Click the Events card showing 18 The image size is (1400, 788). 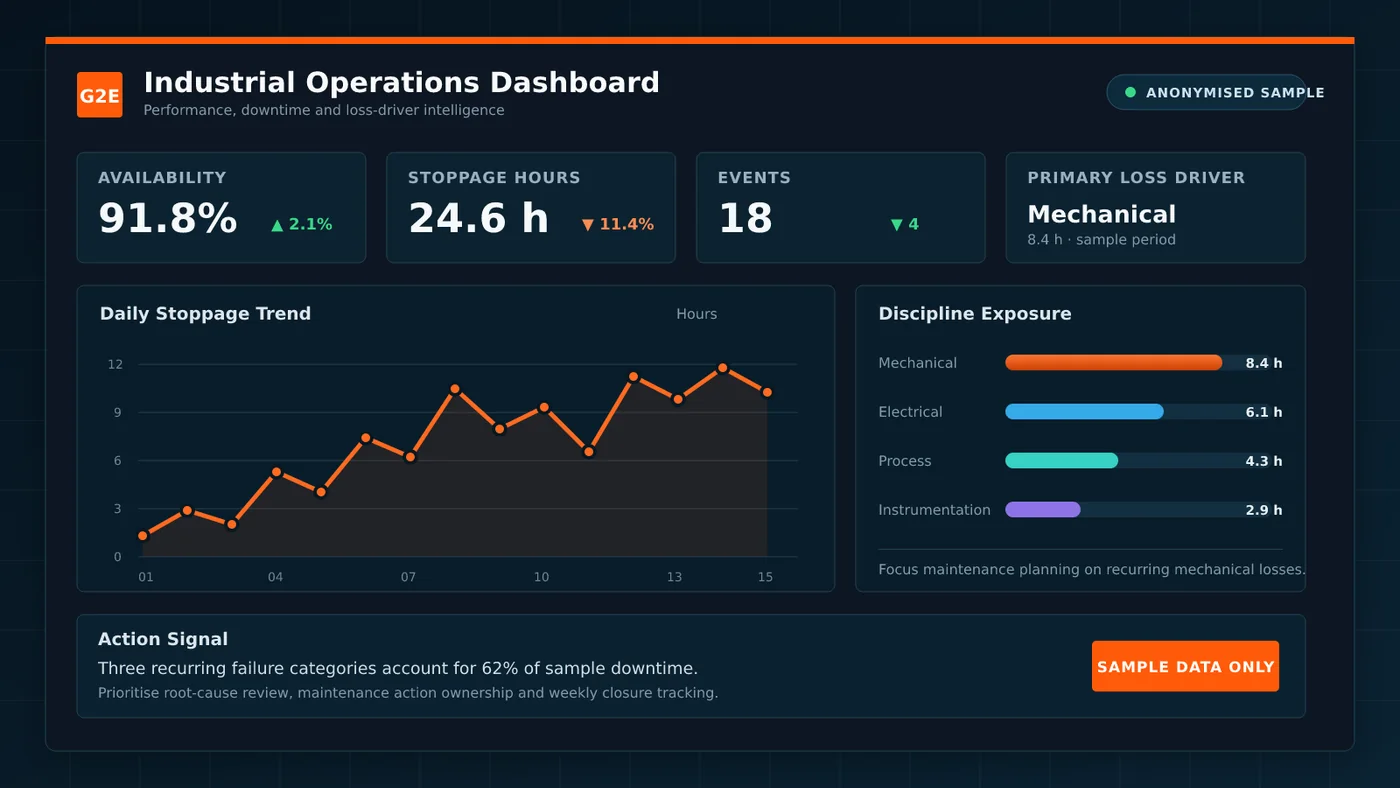(x=841, y=208)
